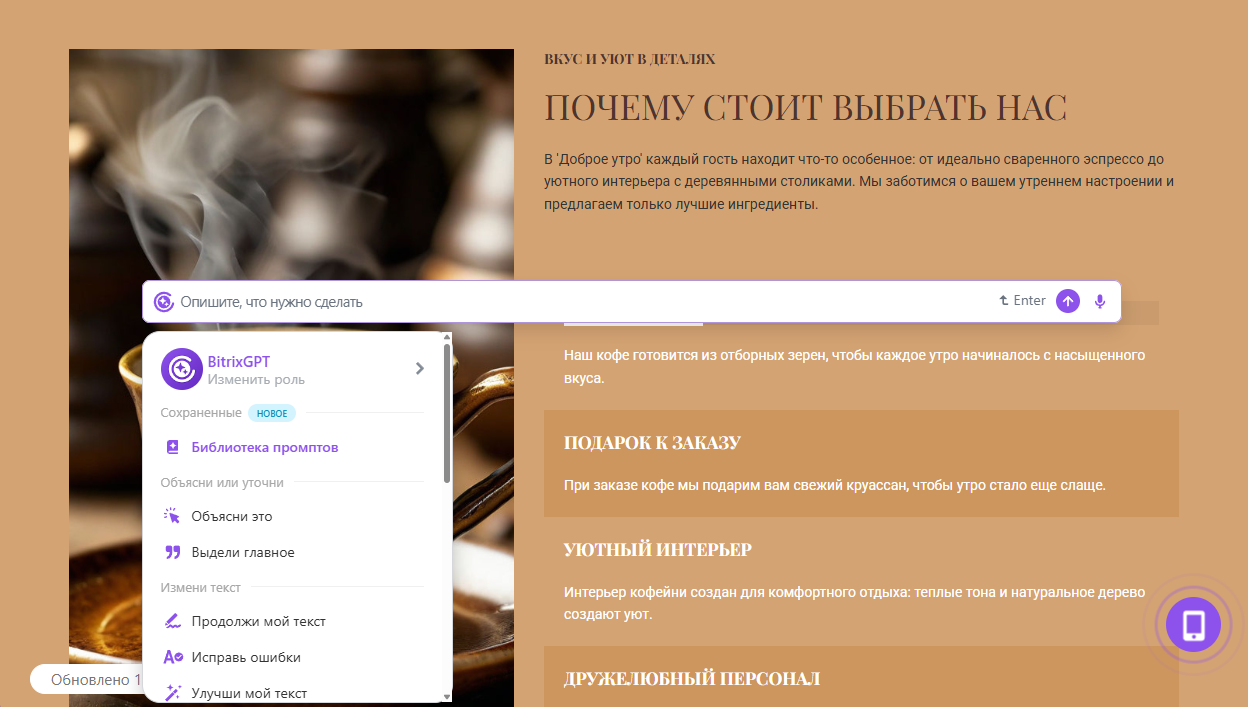The image size is (1248, 707).
Task: Click the send arrow button in prompt bar
Action: pyautogui.click(x=1068, y=301)
